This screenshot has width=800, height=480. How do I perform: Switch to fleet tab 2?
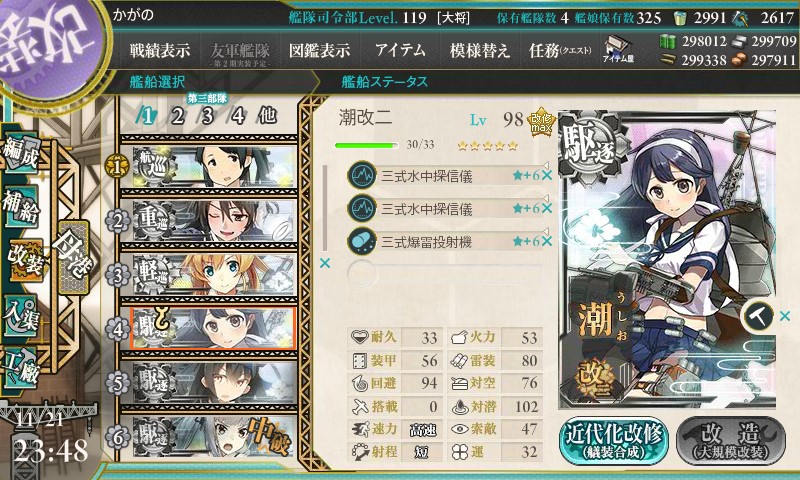click(178, 116)
